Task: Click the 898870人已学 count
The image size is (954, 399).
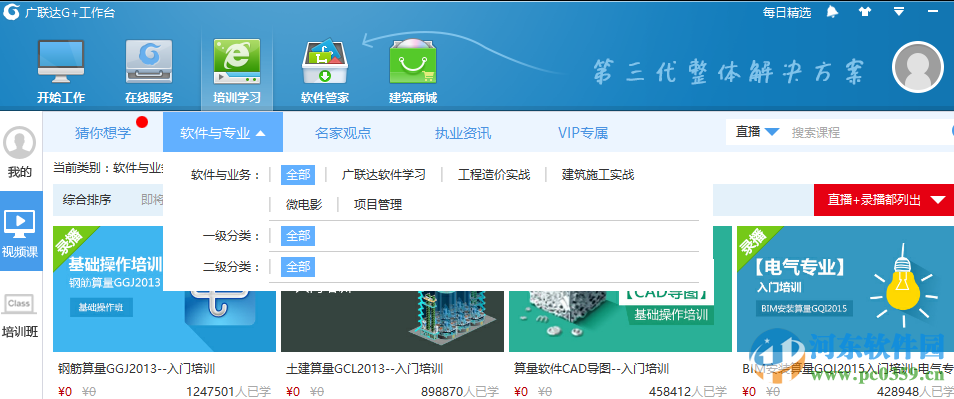Action: point(459,391)
